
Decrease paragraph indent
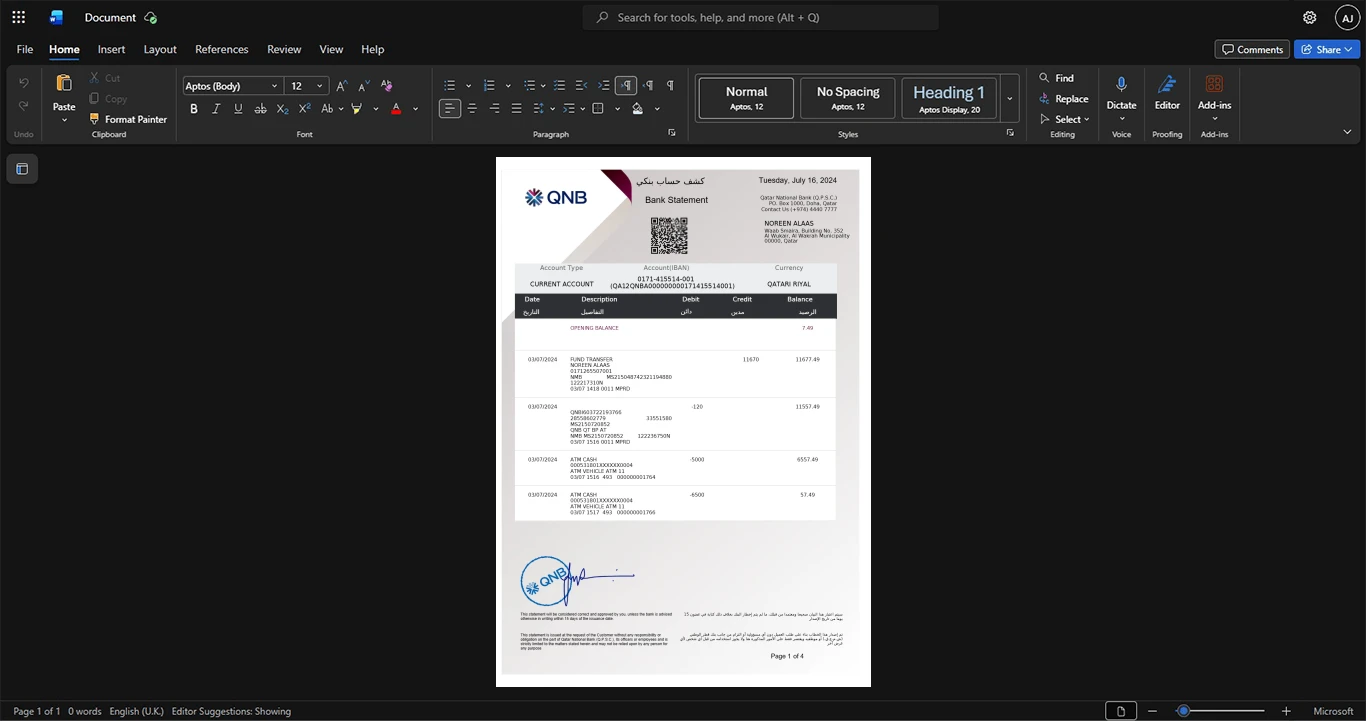click(581, 86)
